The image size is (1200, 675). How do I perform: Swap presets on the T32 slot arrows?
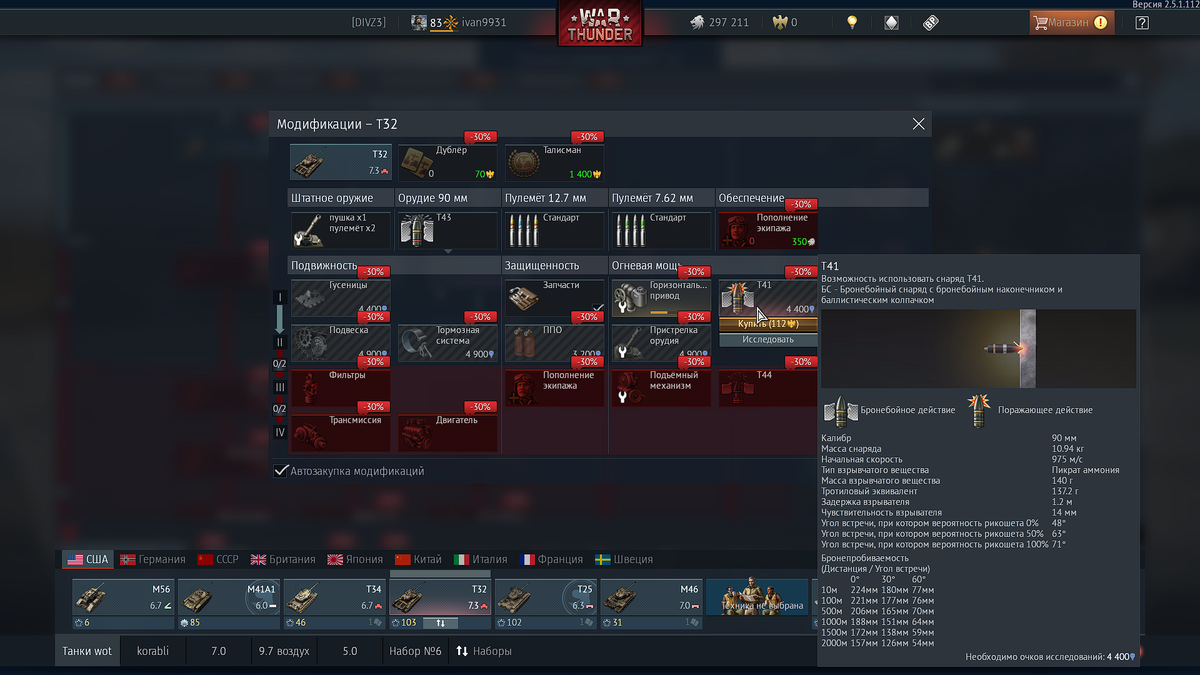440,622
